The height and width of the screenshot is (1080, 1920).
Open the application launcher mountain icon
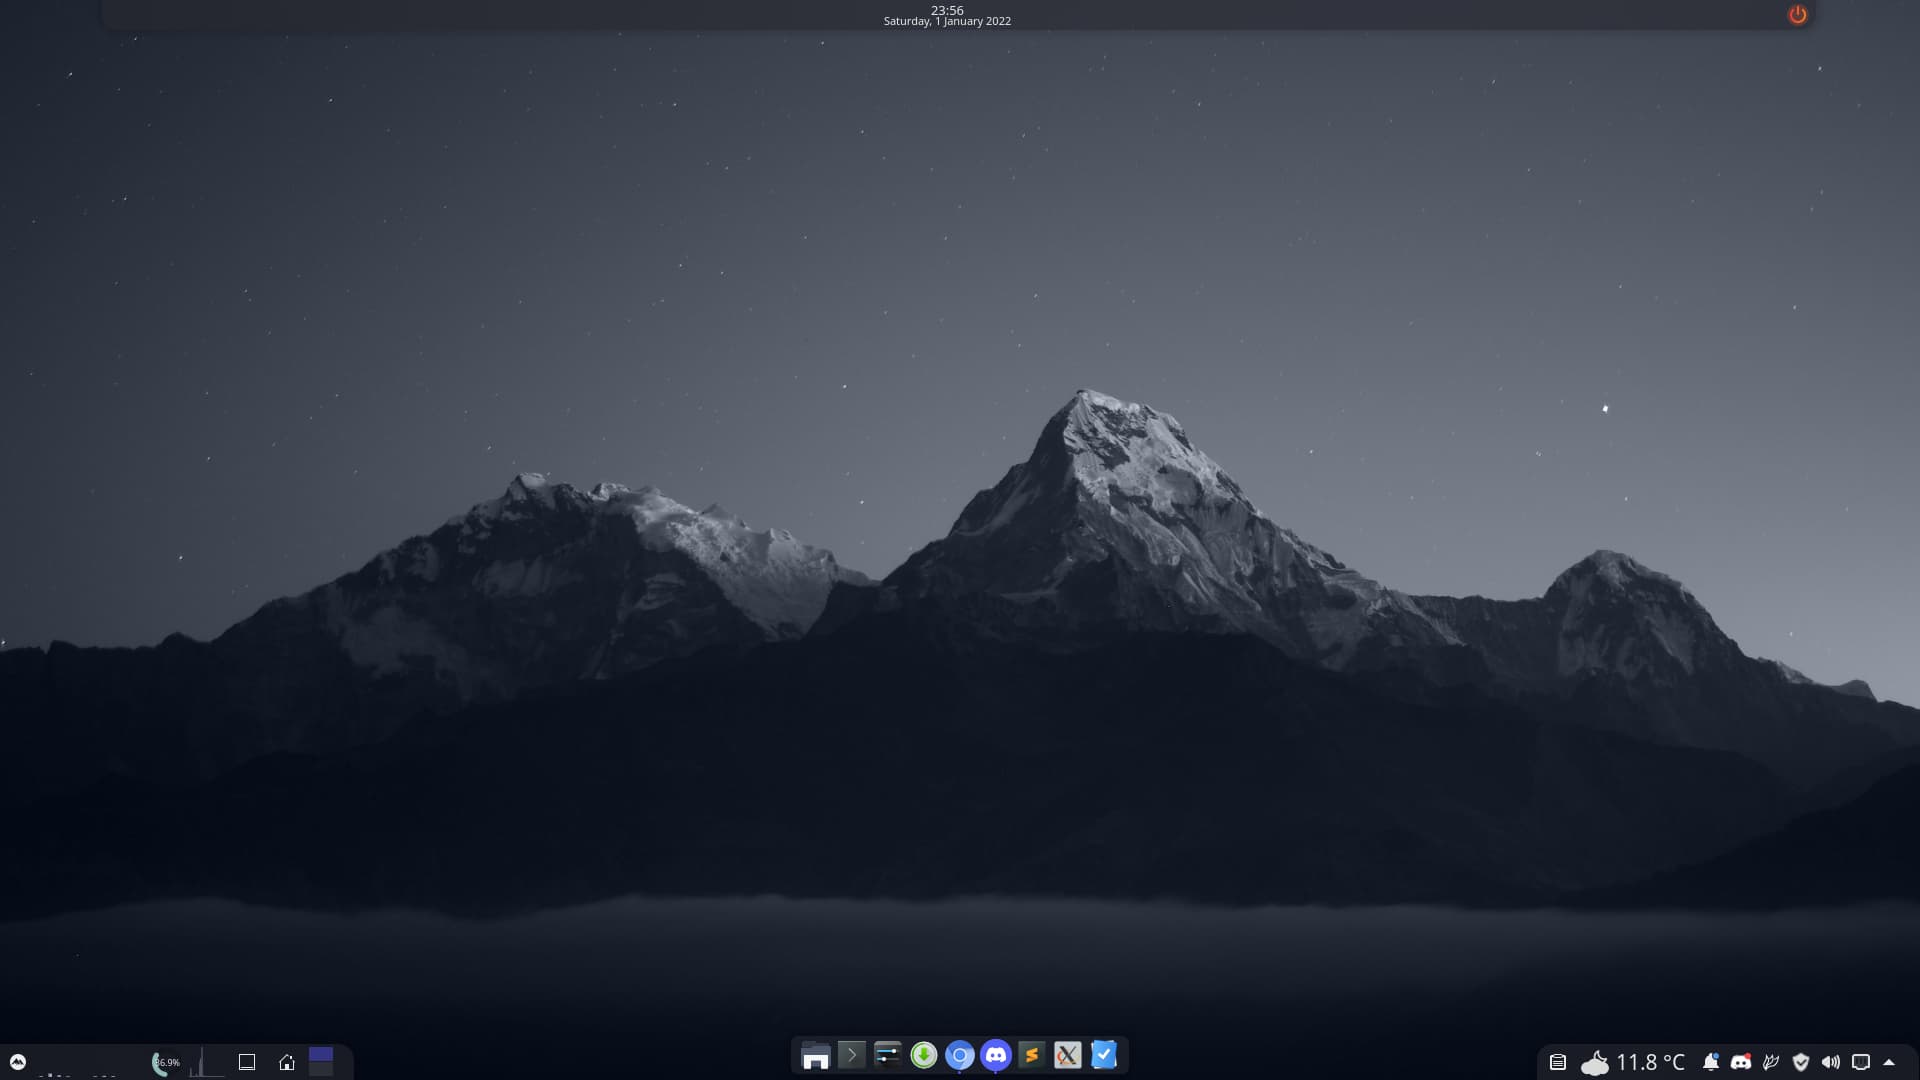[17, 1062]
